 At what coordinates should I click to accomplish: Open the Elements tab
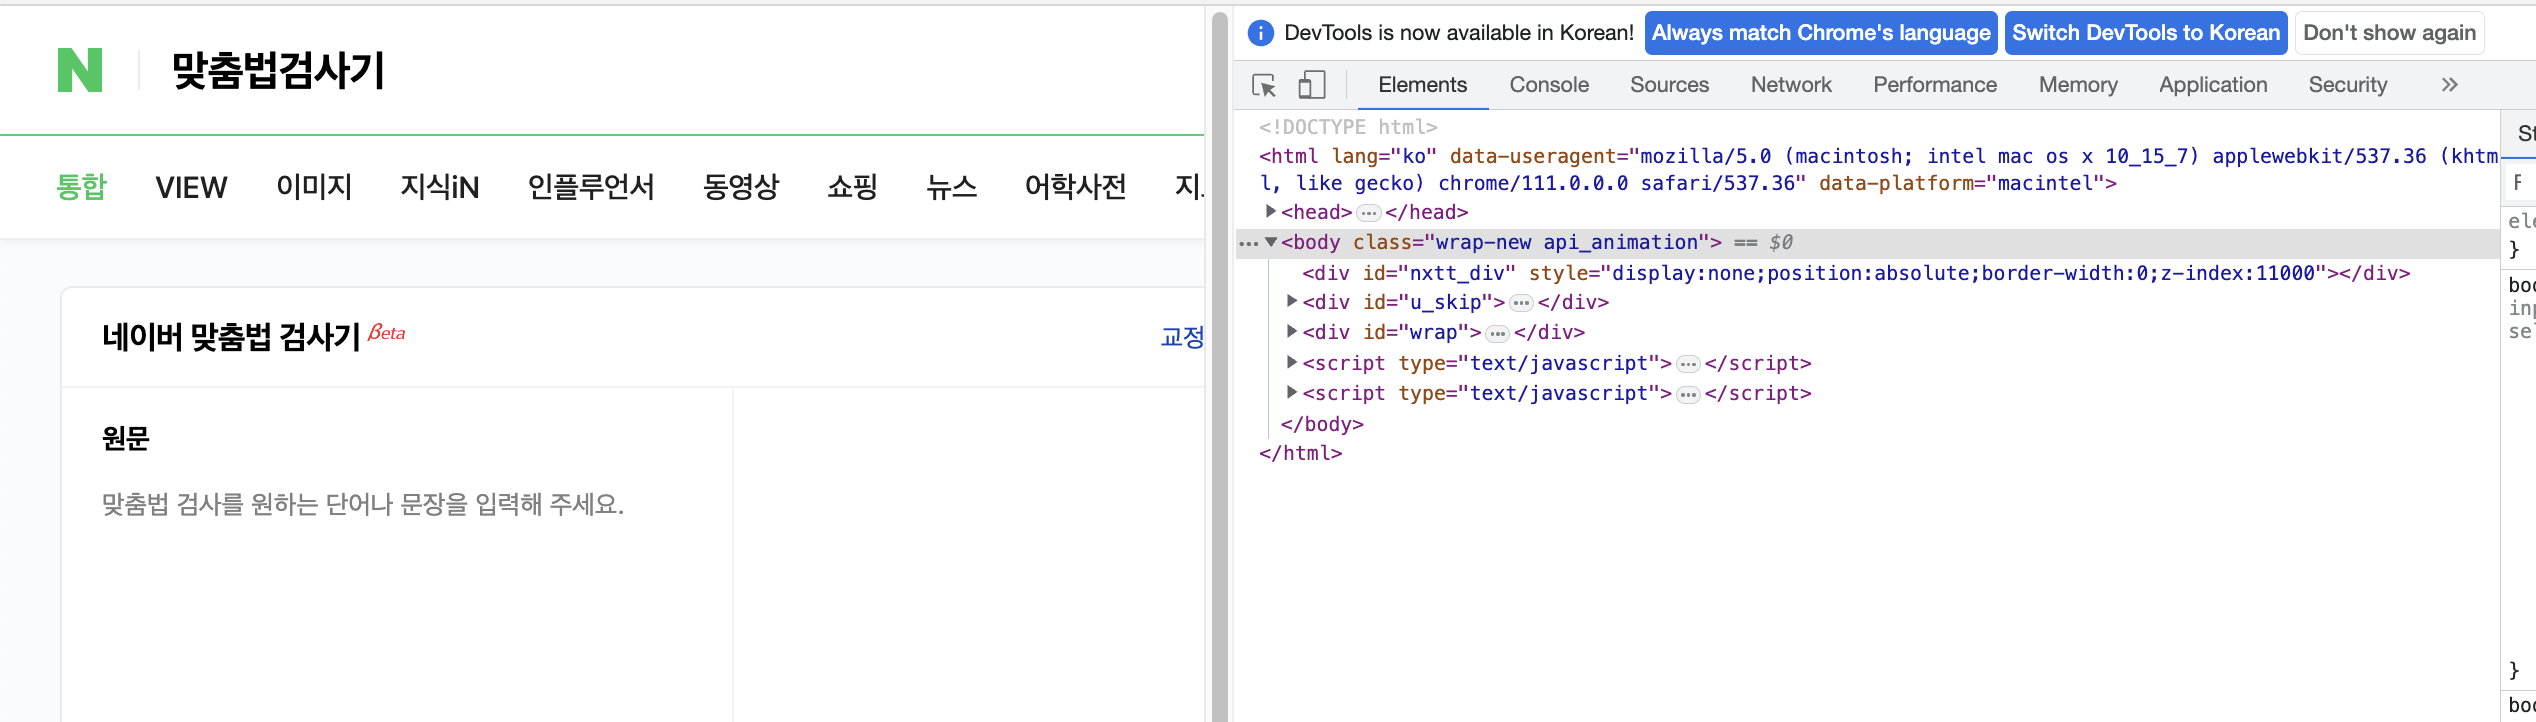click(x=1422, y=85)
